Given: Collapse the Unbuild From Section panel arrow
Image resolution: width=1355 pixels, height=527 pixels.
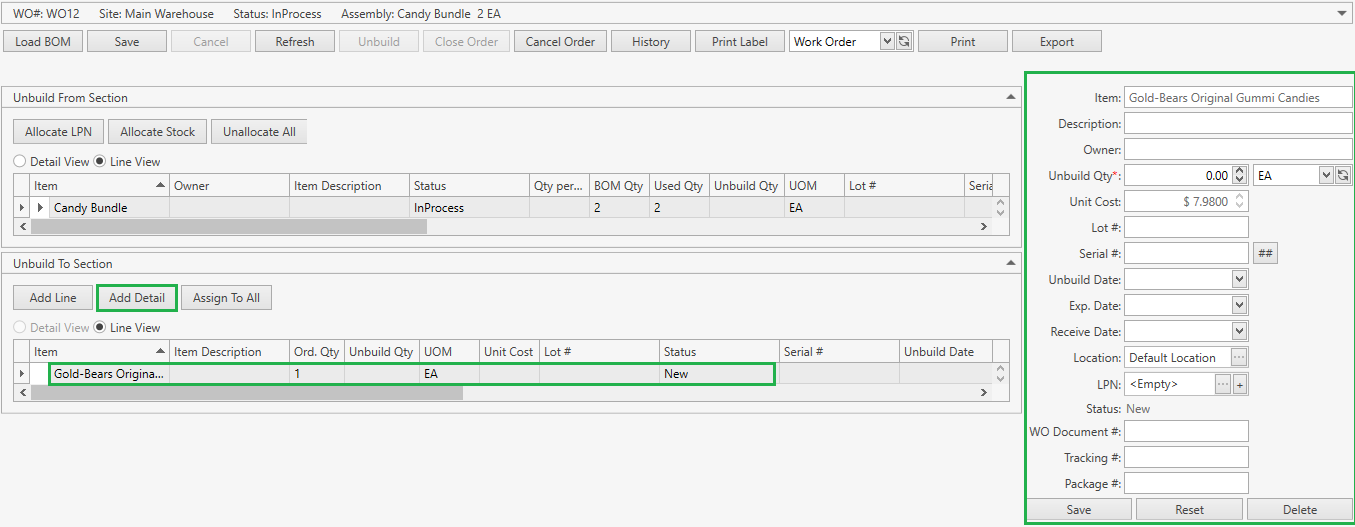Looking at the screenshot, I should click(x=1010, y=98).
